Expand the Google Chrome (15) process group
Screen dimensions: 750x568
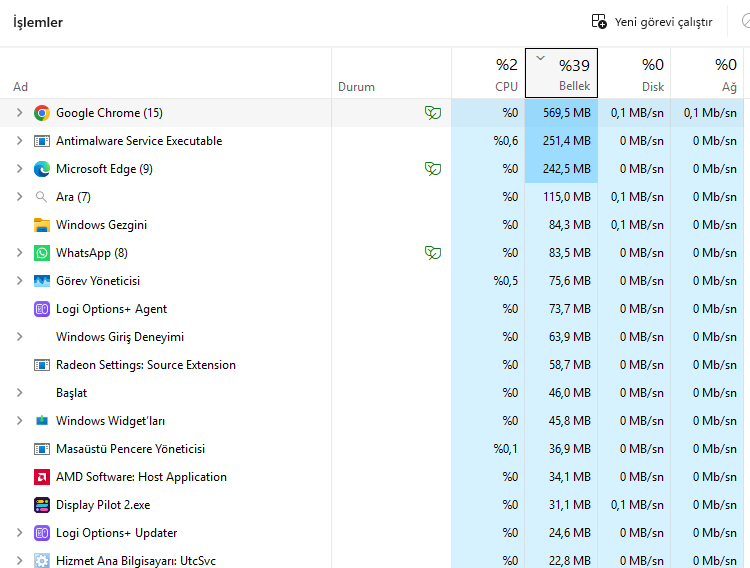click(19, 113)
